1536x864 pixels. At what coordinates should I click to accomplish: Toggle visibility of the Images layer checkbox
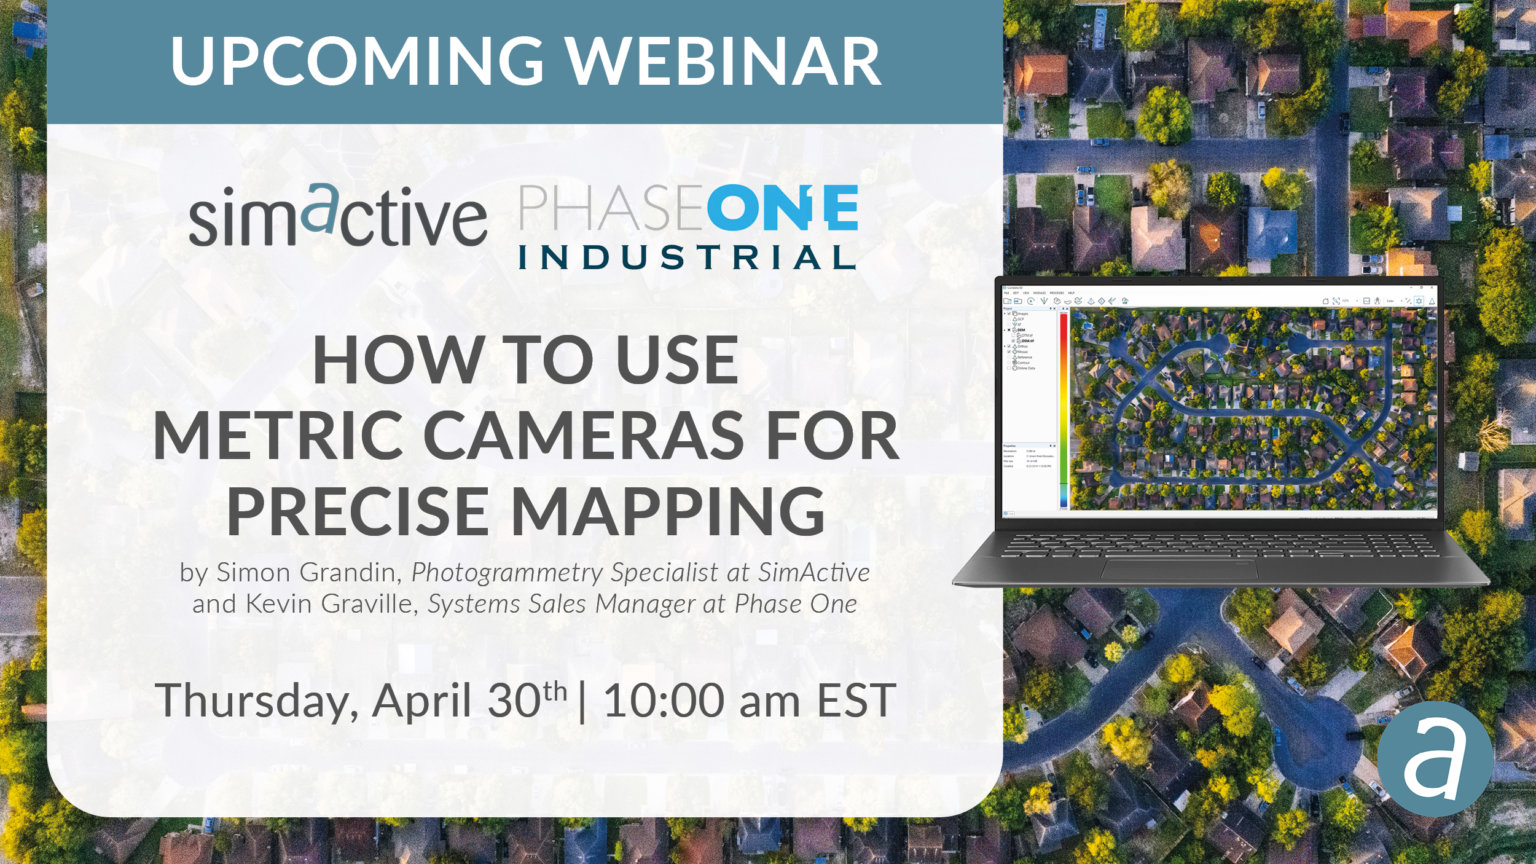[x=1009, y=313]
